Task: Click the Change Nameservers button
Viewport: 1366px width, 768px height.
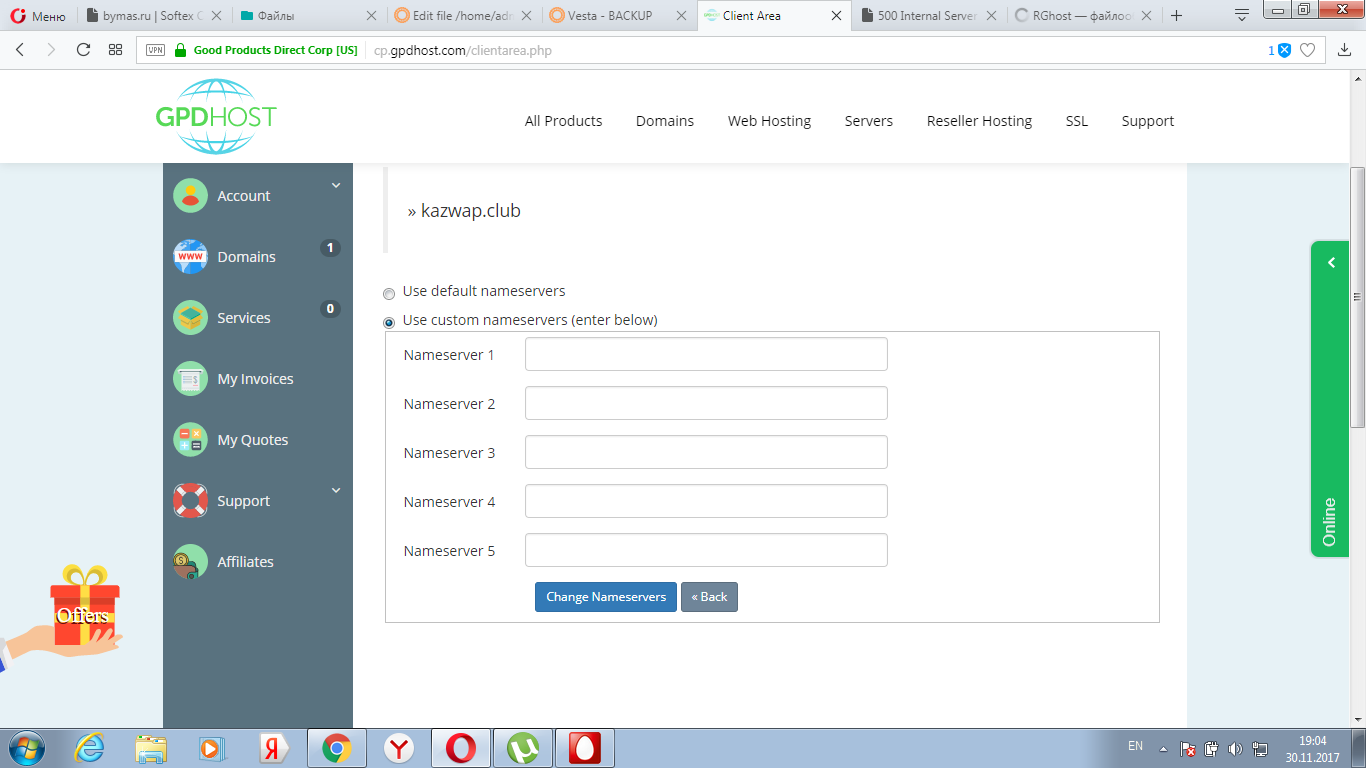Action: [x=605, y=597]
